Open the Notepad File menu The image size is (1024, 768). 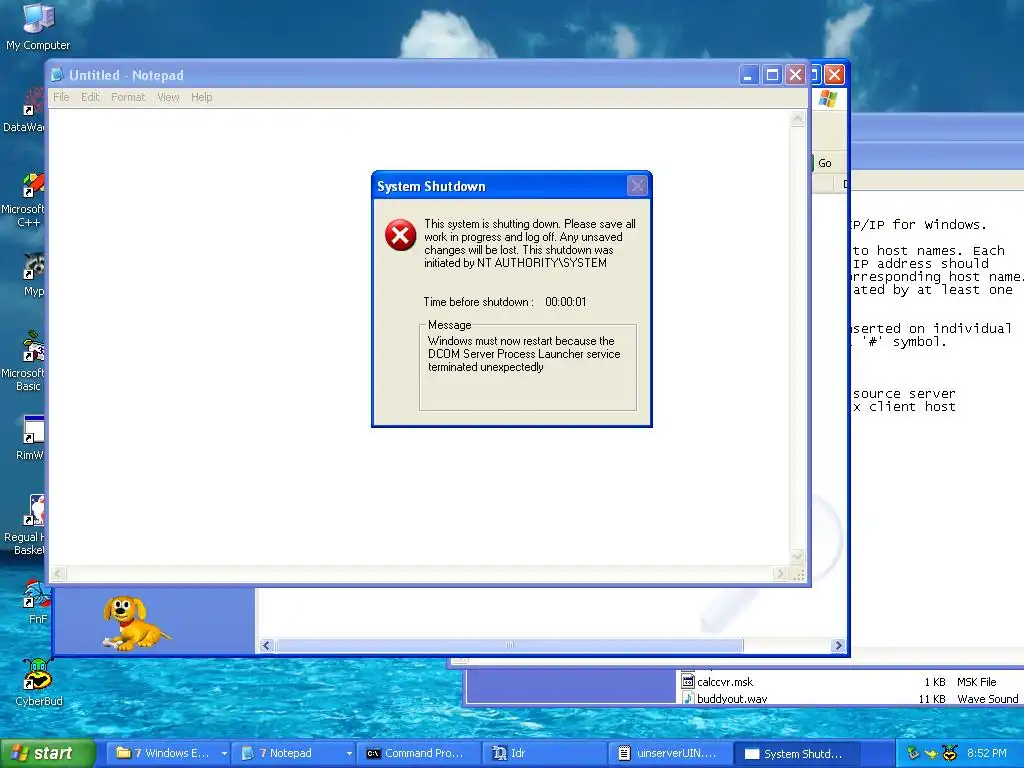61,97
